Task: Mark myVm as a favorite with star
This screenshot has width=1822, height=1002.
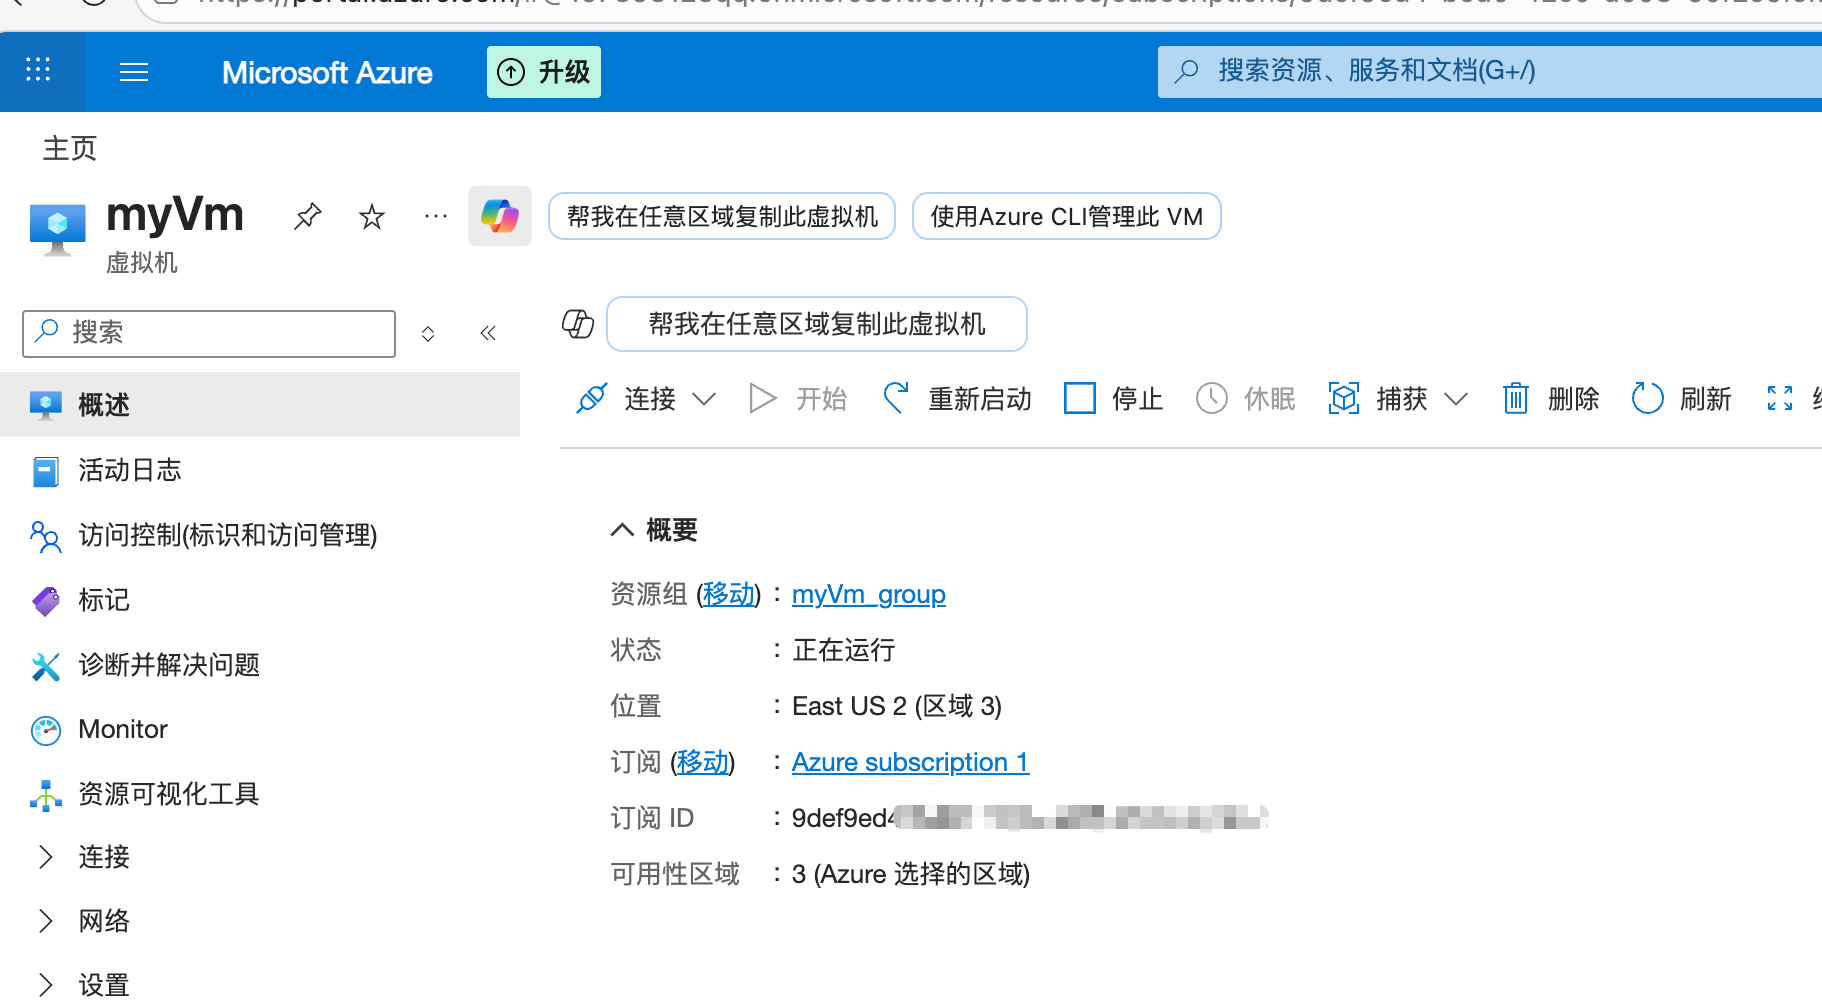Action: [x=372, y=216]
